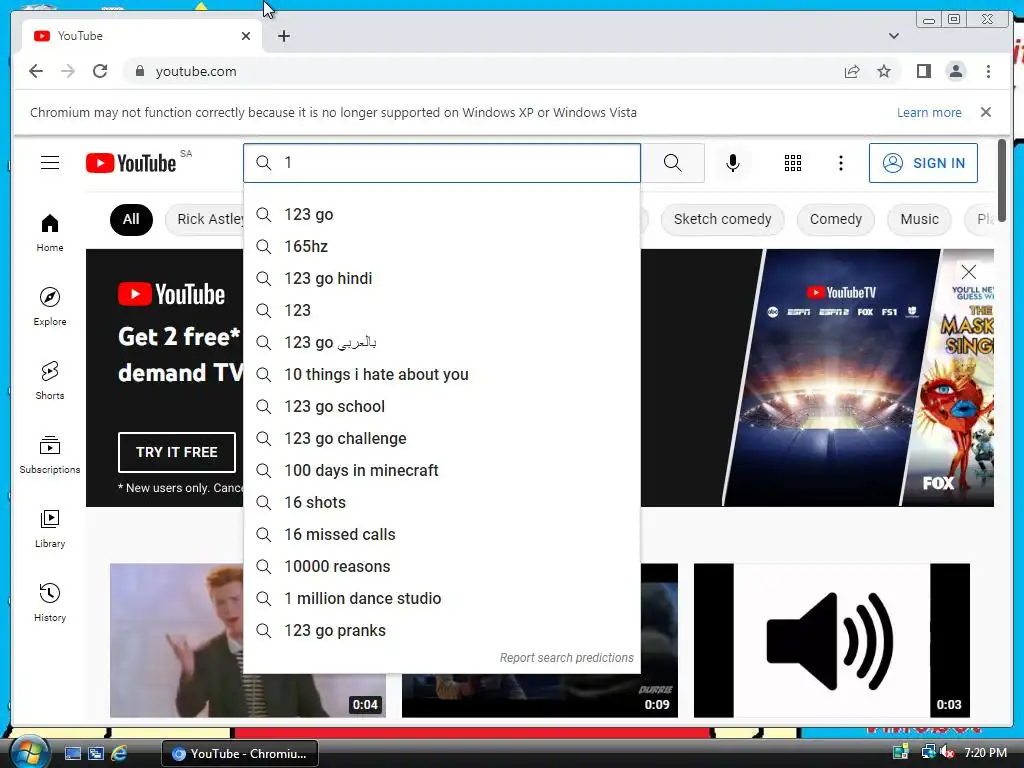The image size is (1024, 768).
Task: Click the page vertical scrollbar
Action: [1002, 180]
